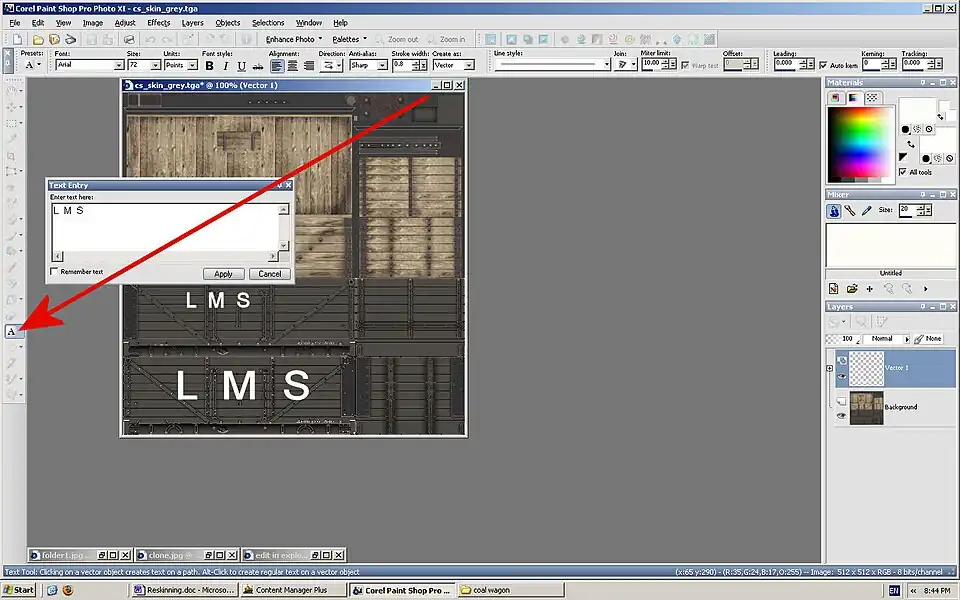Expand the Vector 1 layer group
Image resolution: width=960 pixels, height=600 pixels.
tap(829, 368)
